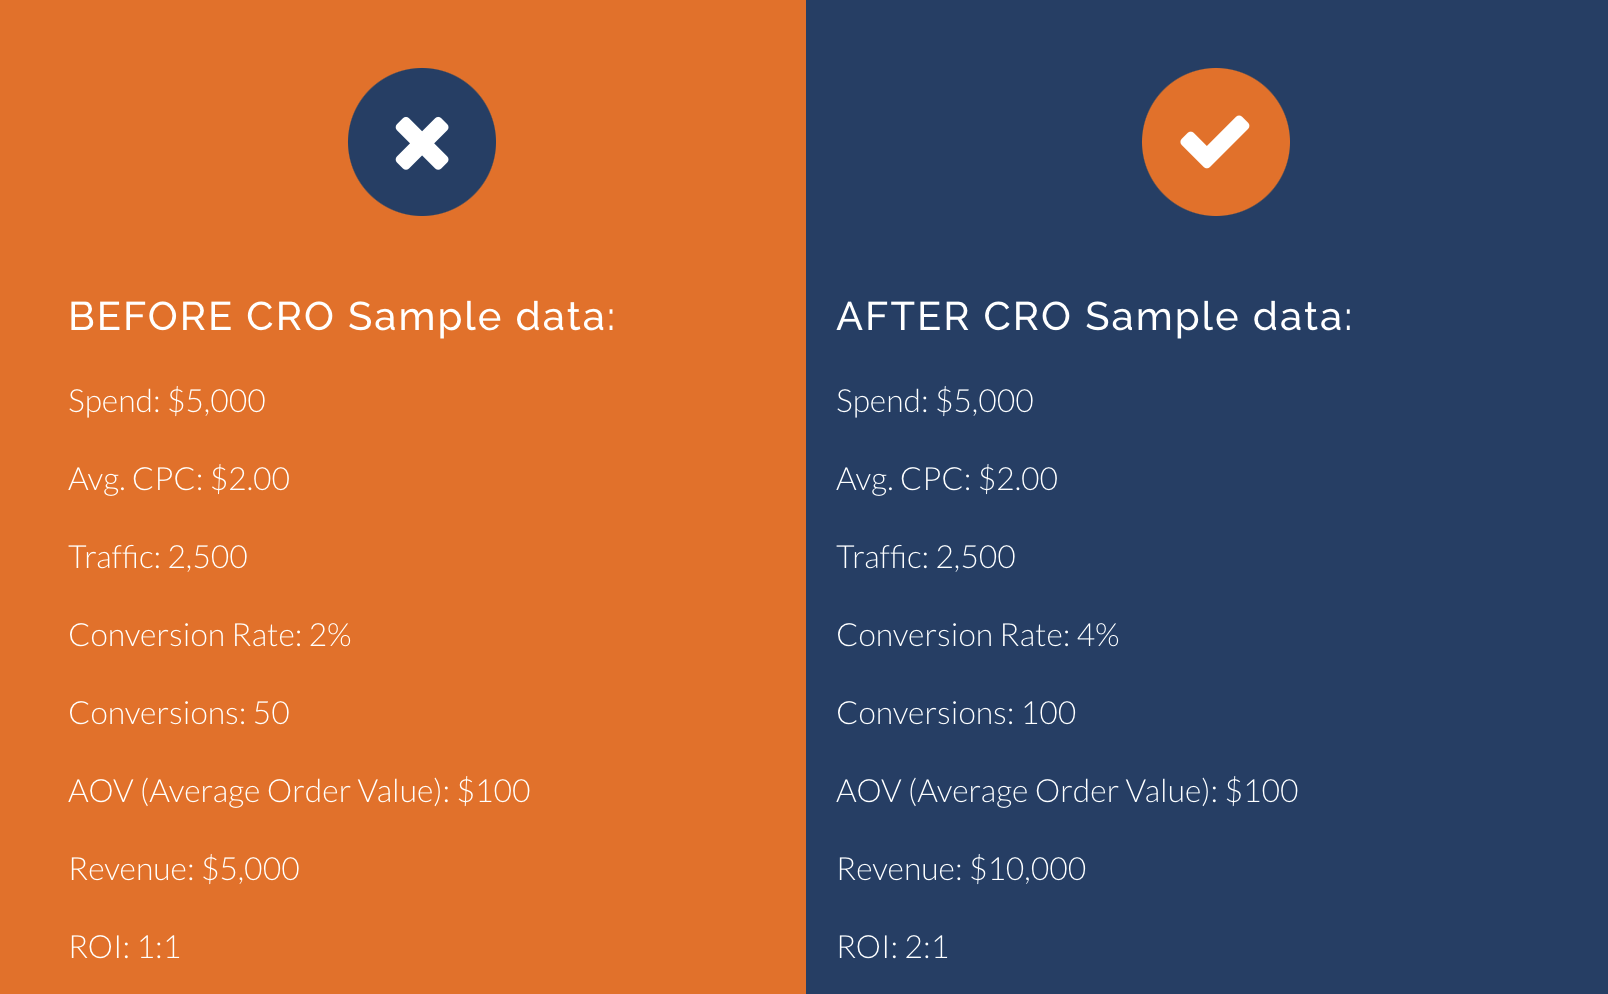The image size is (1608, 994).
Task: Select the ROI: 1:1 line
Action: point(125,947)
